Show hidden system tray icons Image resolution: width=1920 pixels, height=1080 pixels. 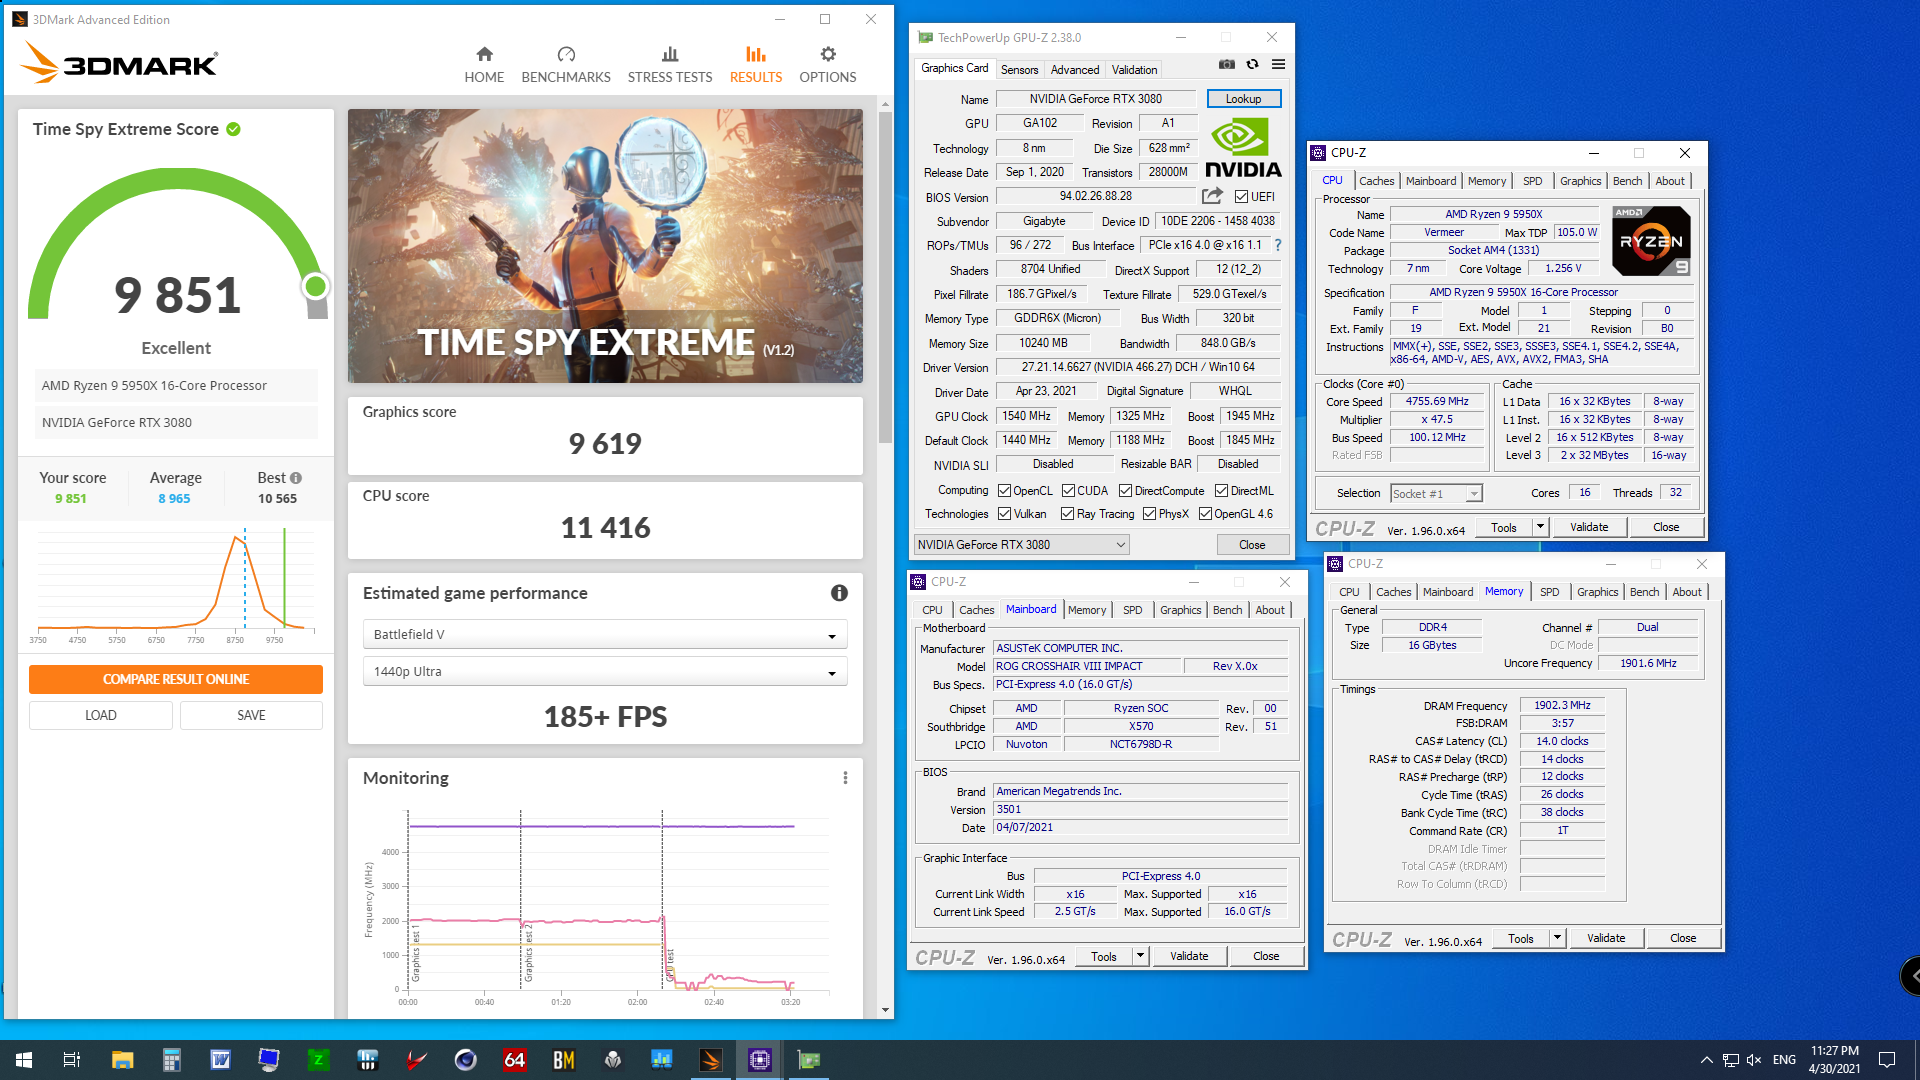(x=1706, y=1060)
